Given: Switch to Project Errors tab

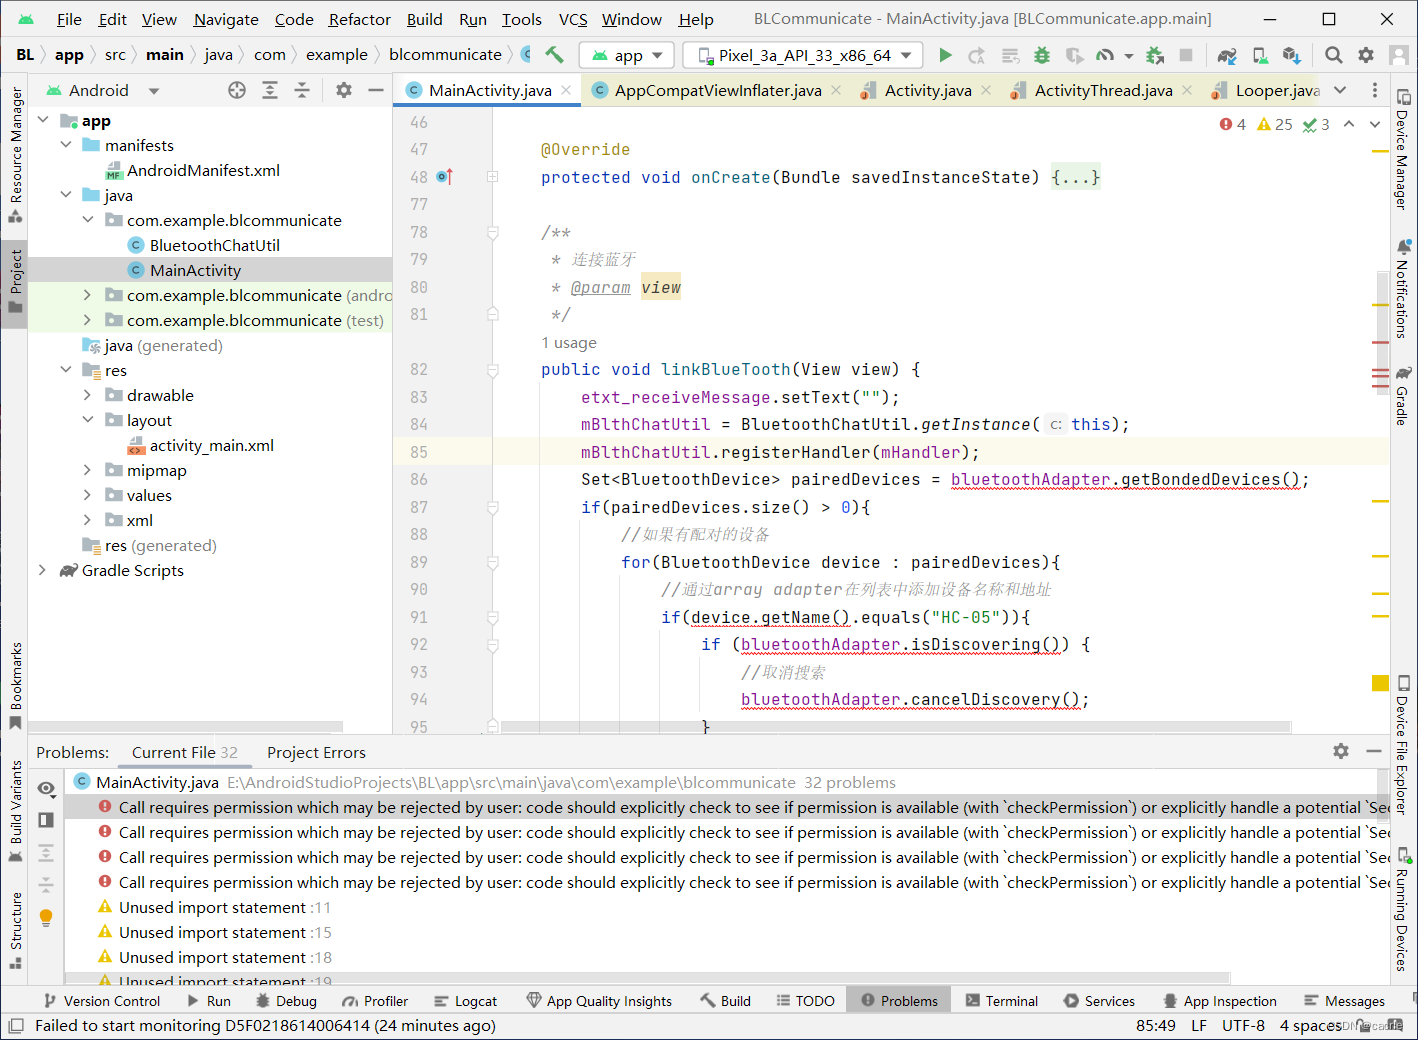Looking at the screenshot, I should point(316,752).
